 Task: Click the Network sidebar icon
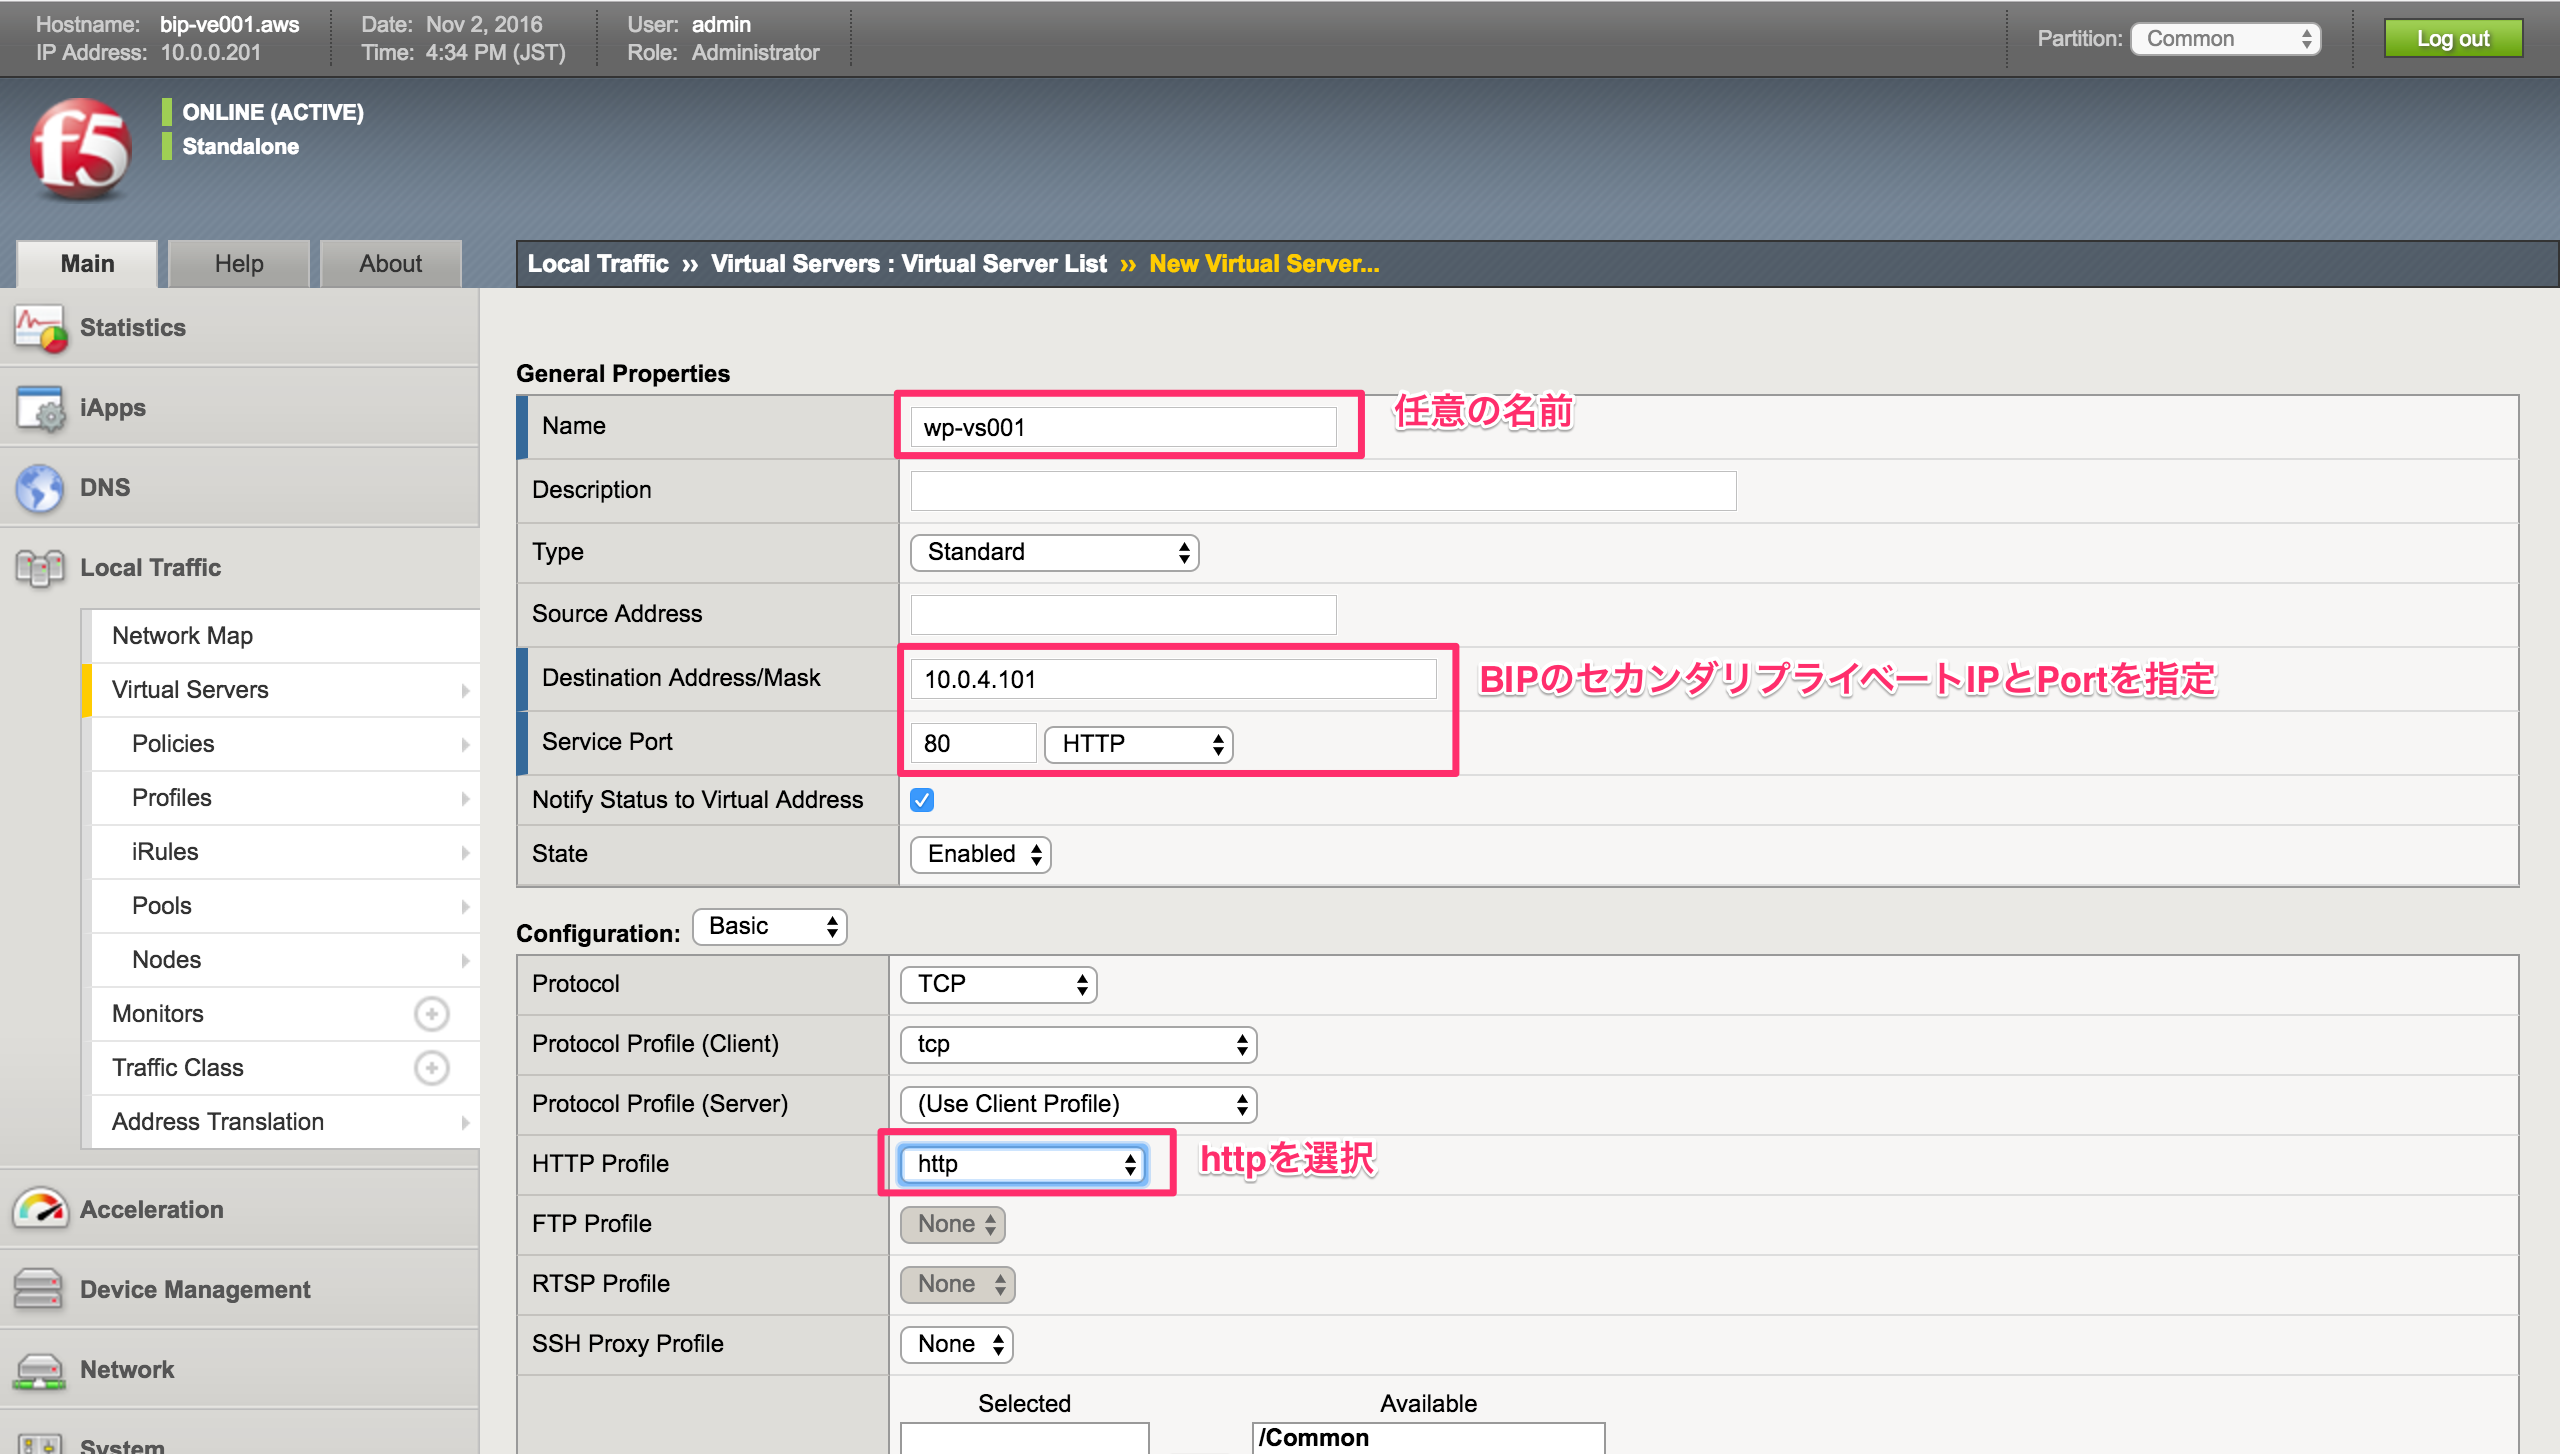point(38,1369)
